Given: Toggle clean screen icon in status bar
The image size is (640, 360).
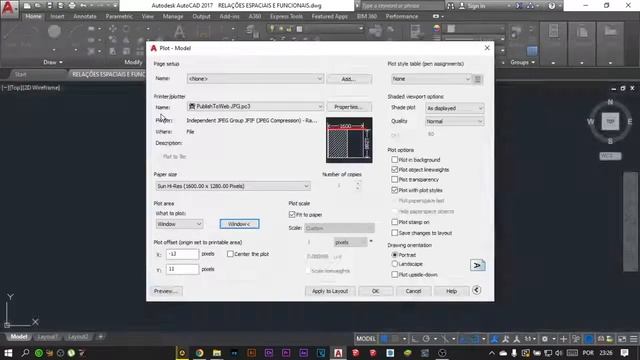Looking at the screenshot, I should pos(622,339).
